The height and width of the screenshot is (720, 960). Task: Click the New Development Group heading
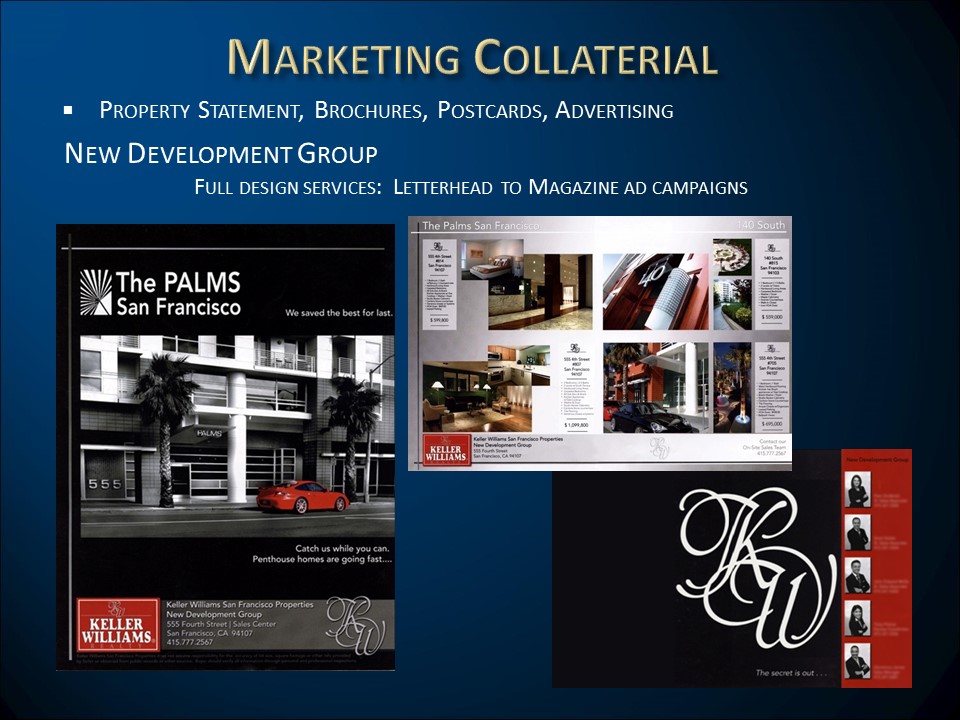tap(221, 153)
